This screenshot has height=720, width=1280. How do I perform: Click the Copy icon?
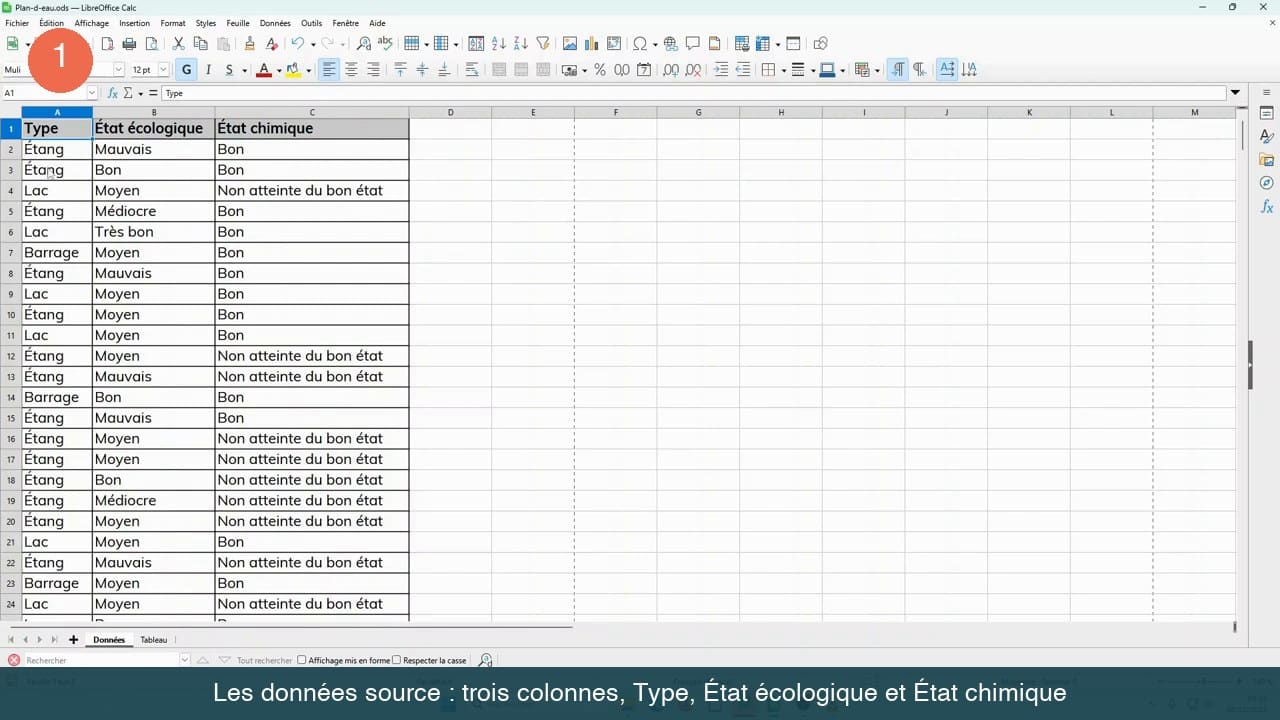pyautogui.click(x=200, y=44)
